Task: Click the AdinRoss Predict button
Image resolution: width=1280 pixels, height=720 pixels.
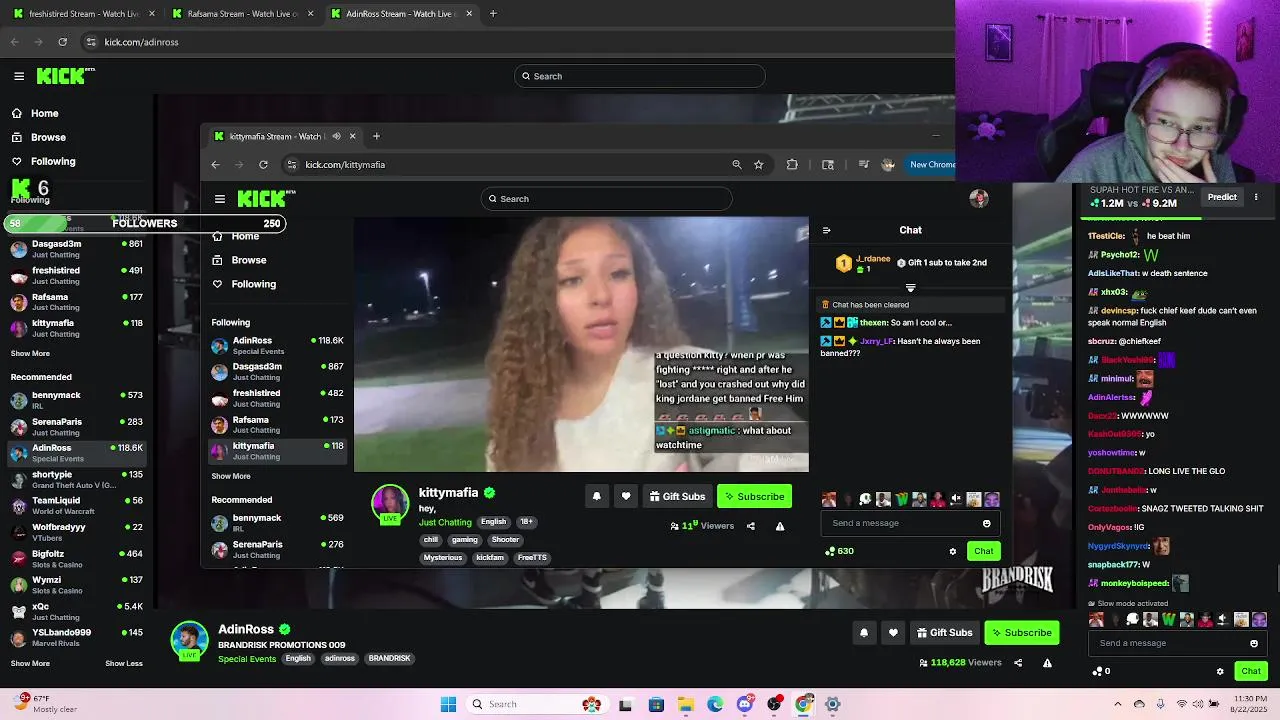Action: (x=1222, y=197)
